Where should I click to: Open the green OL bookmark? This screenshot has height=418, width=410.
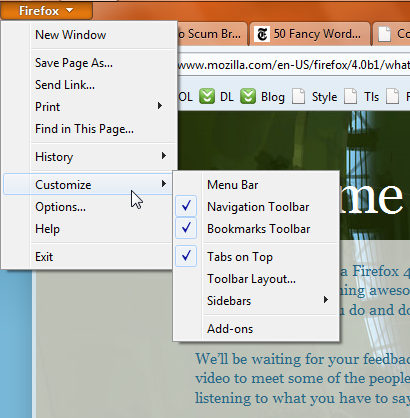pyautogui.click(x=185, y=97)
